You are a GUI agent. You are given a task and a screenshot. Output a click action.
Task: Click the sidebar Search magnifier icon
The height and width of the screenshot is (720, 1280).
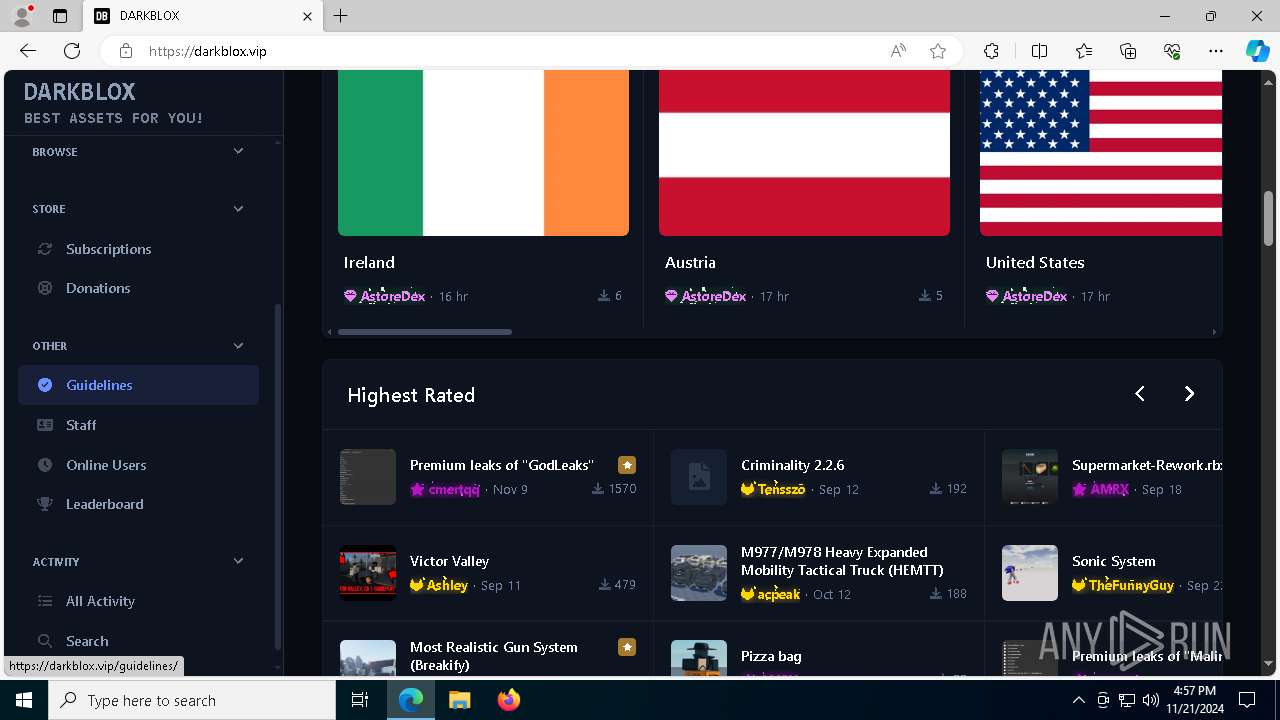(45, 641)
